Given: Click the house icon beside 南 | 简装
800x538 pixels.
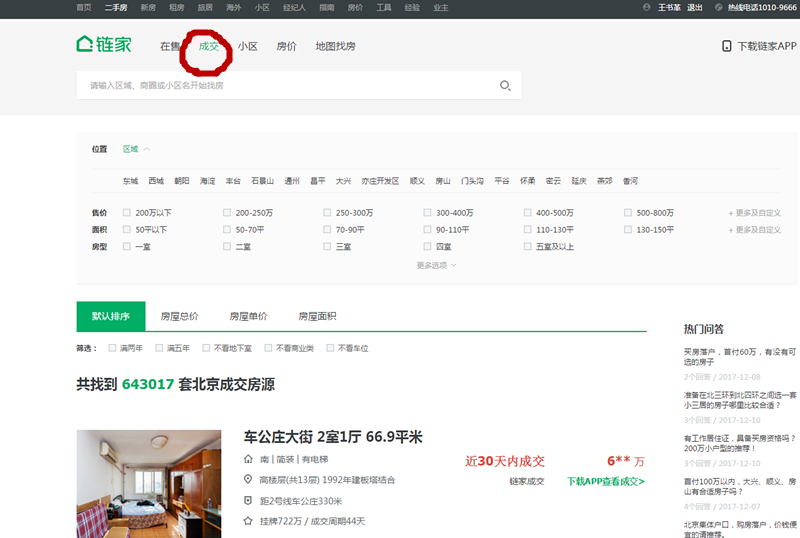Looking at the screenshot, I should (248, 459).
